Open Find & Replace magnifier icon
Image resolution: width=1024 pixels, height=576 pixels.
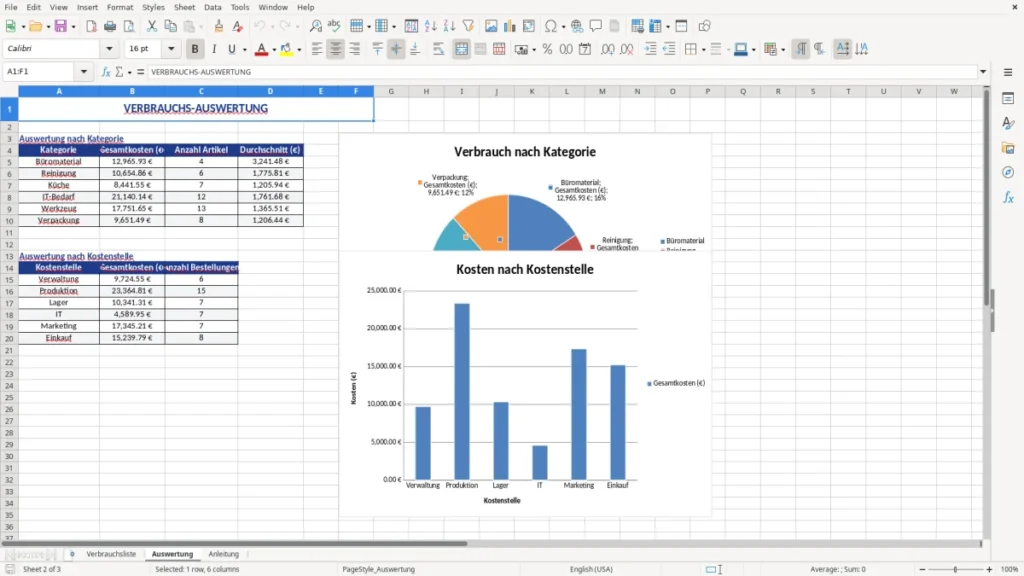(x=315, y=26)
